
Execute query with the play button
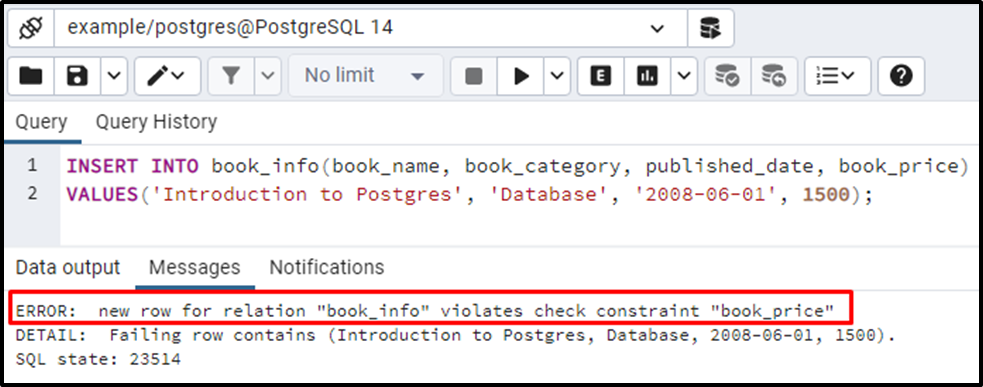520,77
